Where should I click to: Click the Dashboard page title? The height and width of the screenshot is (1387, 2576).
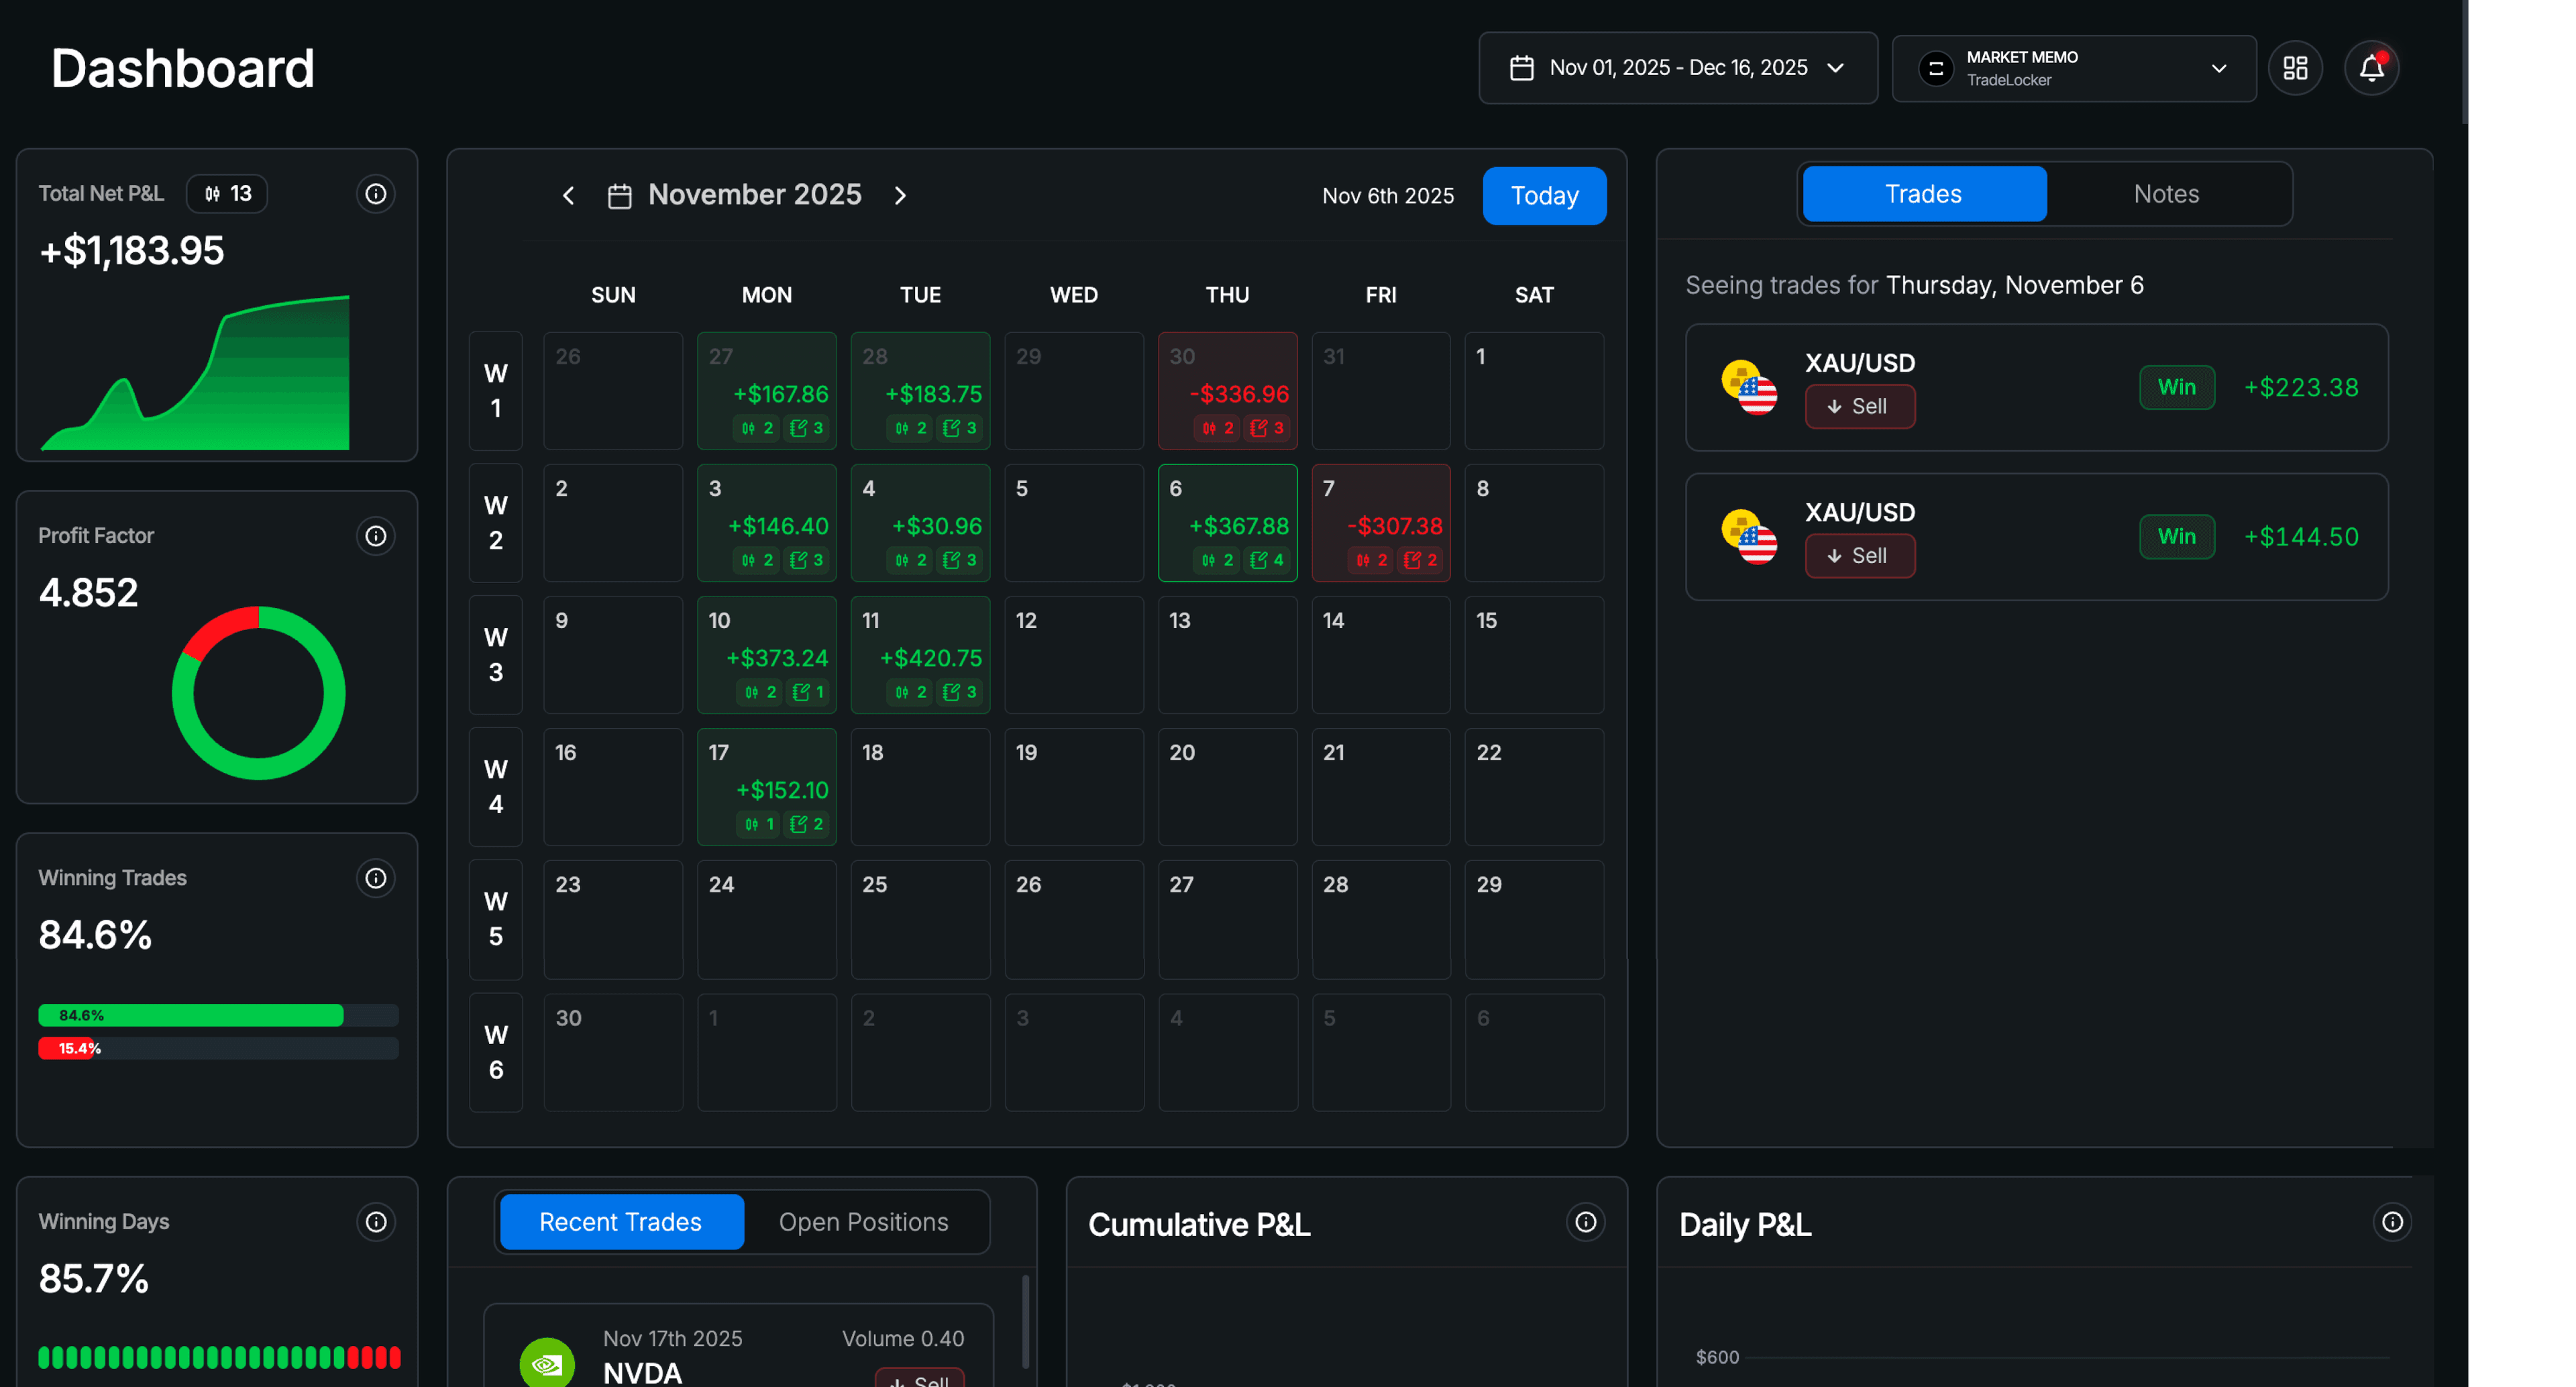(182, 68)
